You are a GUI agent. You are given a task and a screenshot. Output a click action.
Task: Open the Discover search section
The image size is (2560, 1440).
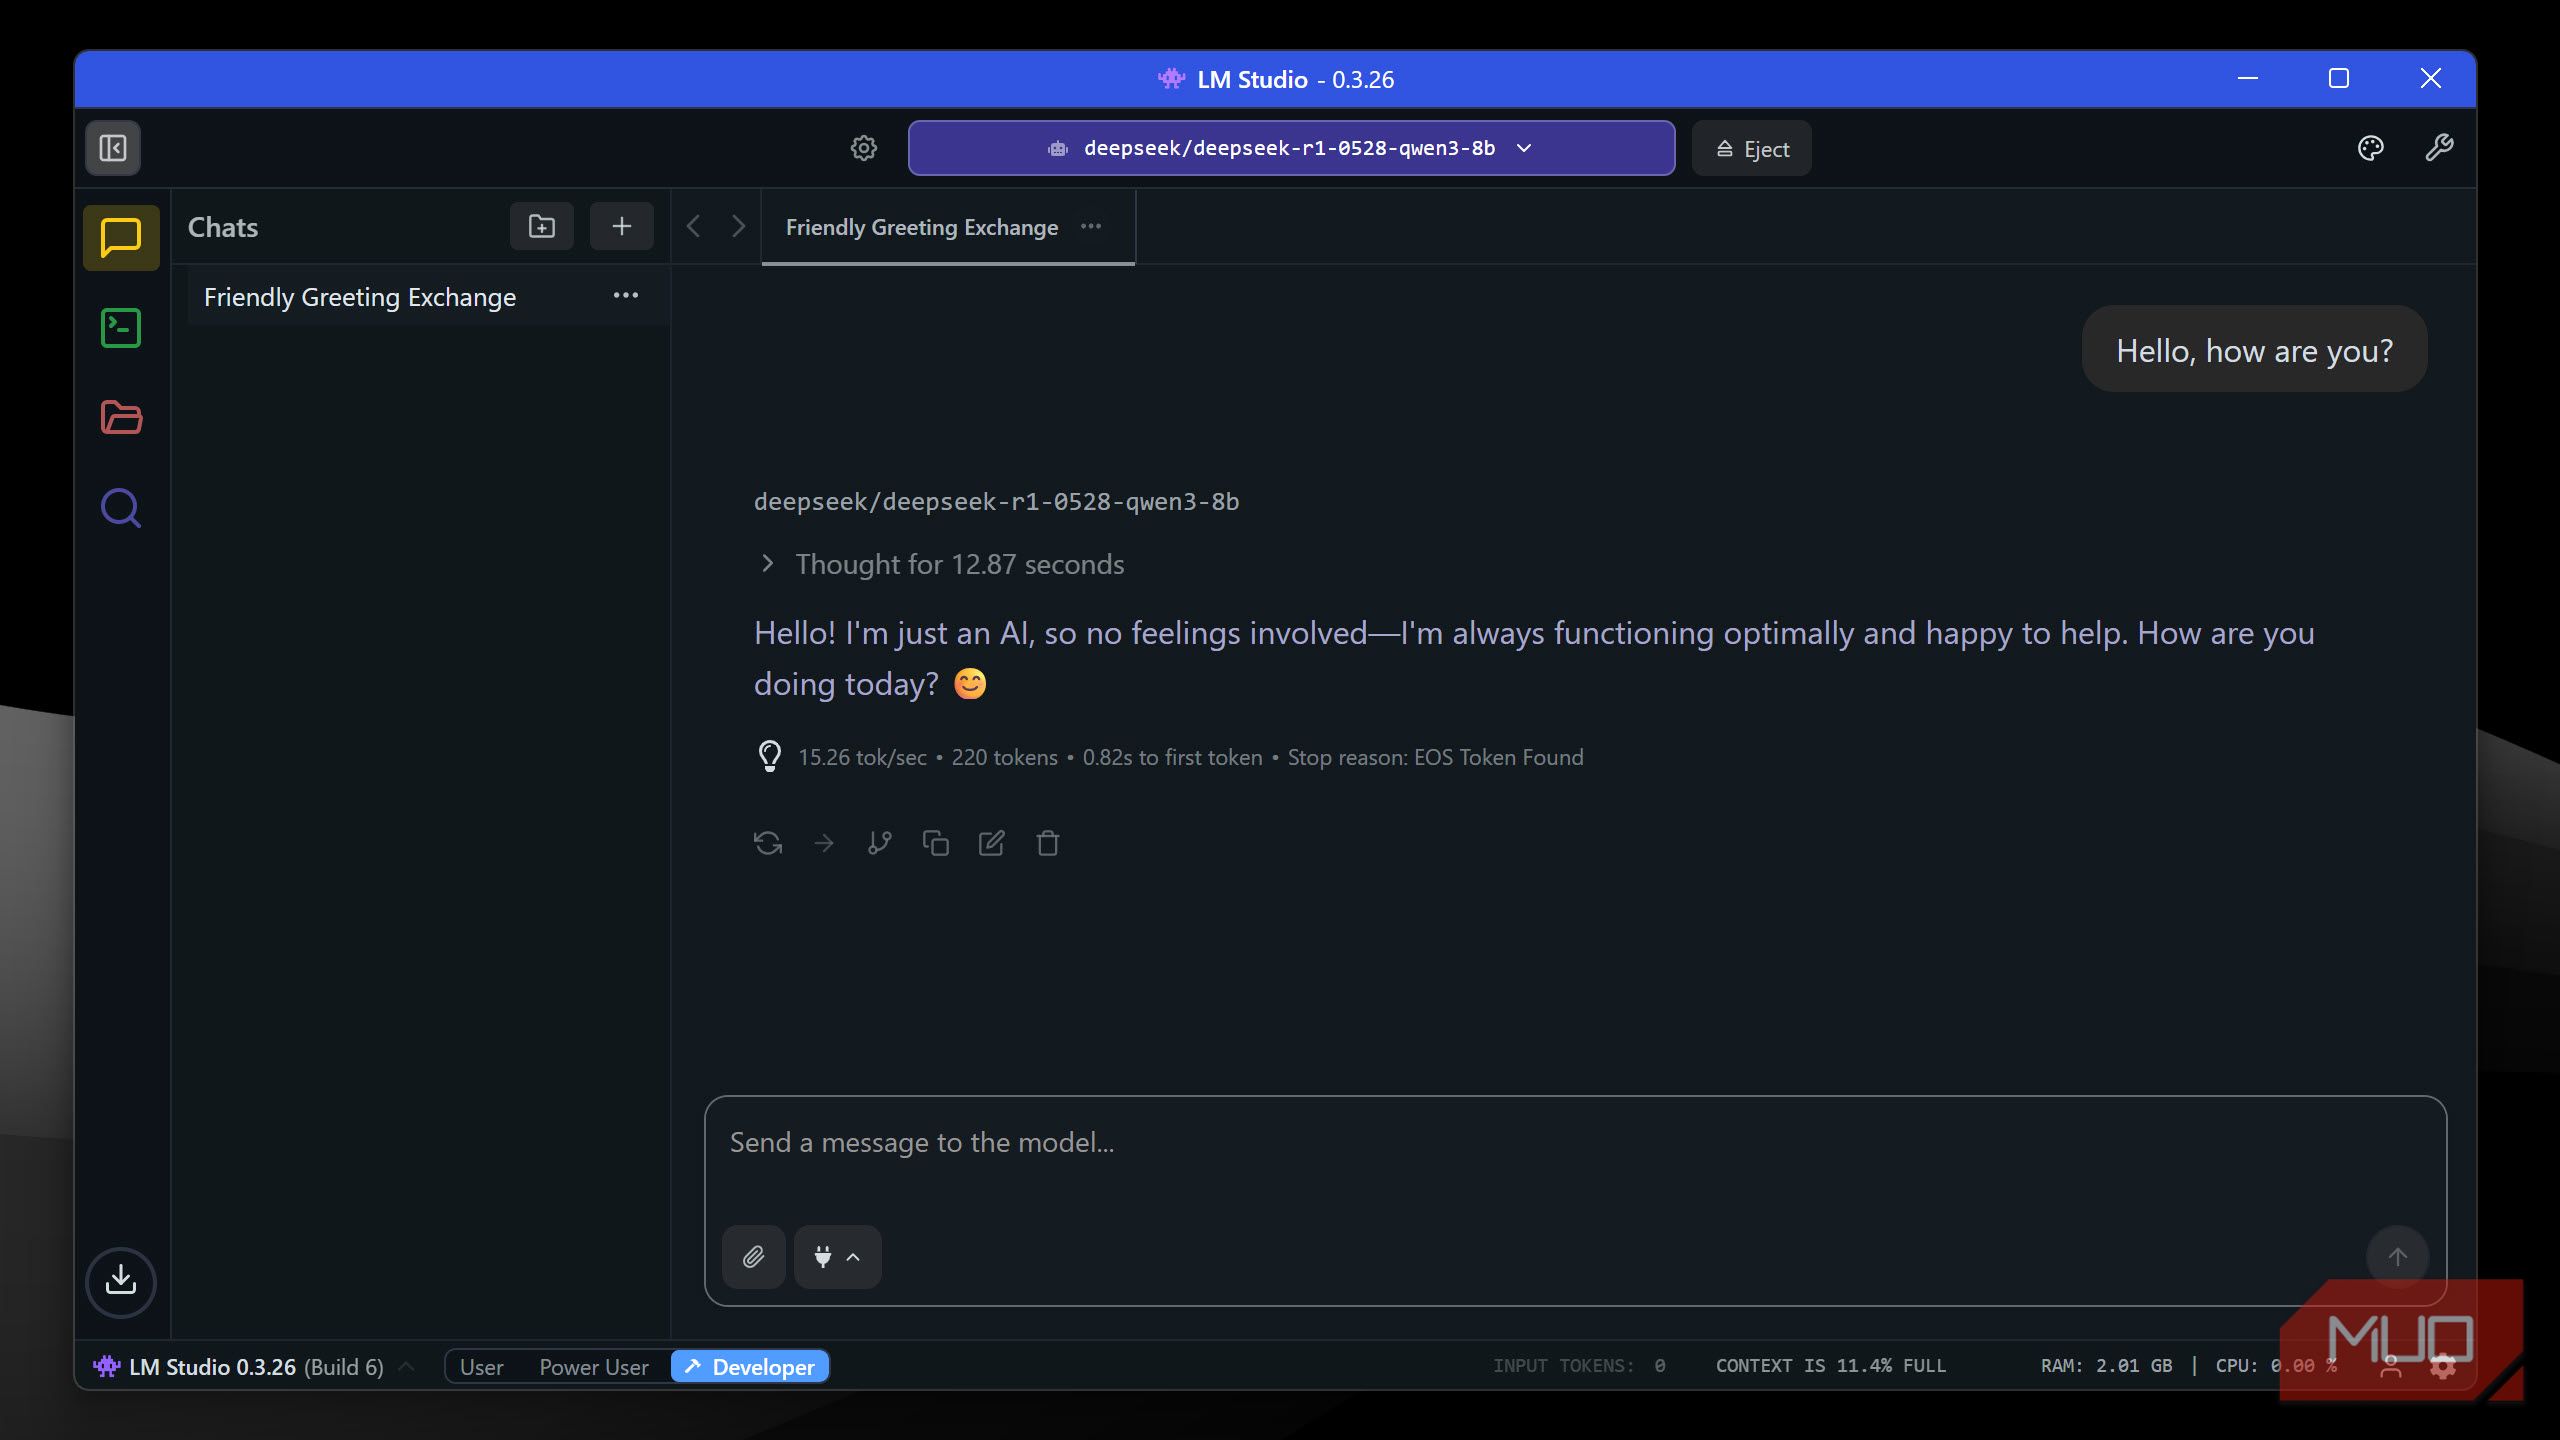pyautogui.click(x=121, y=507)
